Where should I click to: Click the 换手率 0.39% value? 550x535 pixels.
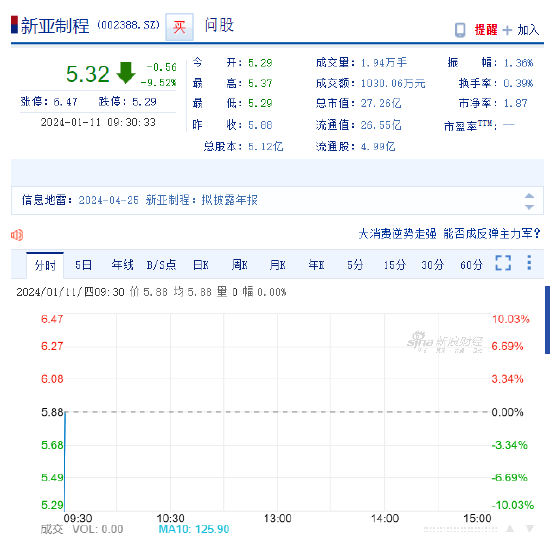click(x=518, y=83)
